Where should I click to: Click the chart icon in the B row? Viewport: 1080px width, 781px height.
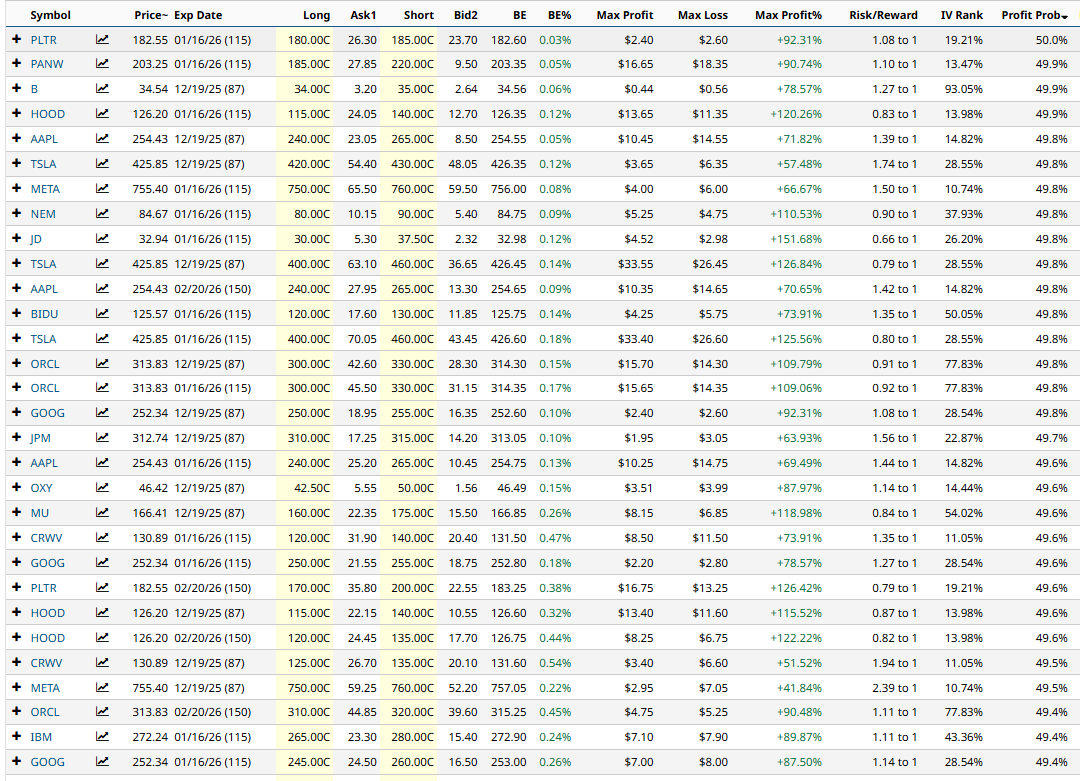(x=102, y=89)
